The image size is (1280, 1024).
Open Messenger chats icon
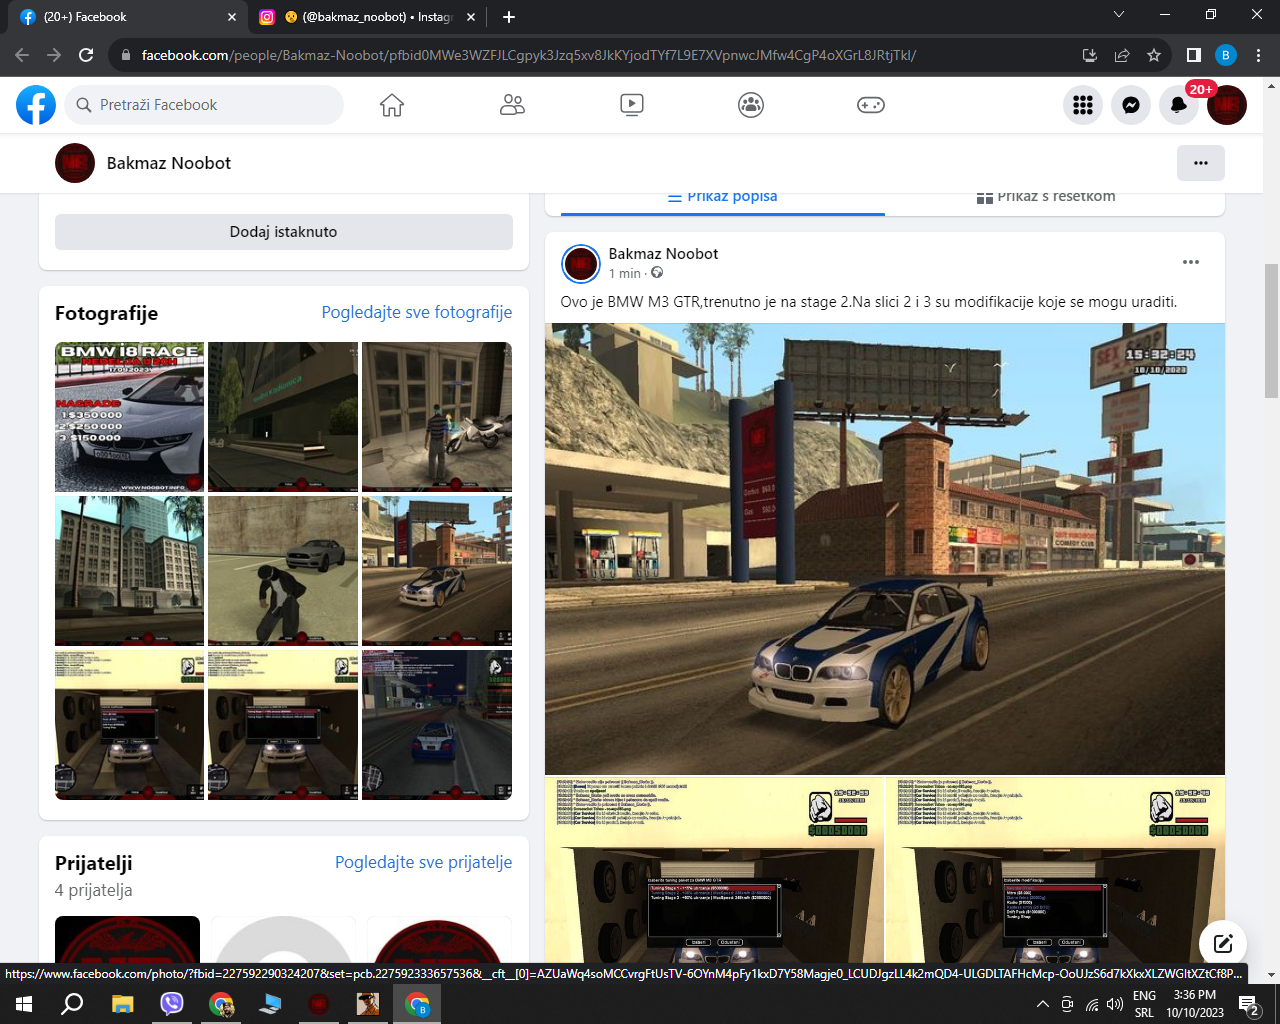click(x=1131, y=105)
